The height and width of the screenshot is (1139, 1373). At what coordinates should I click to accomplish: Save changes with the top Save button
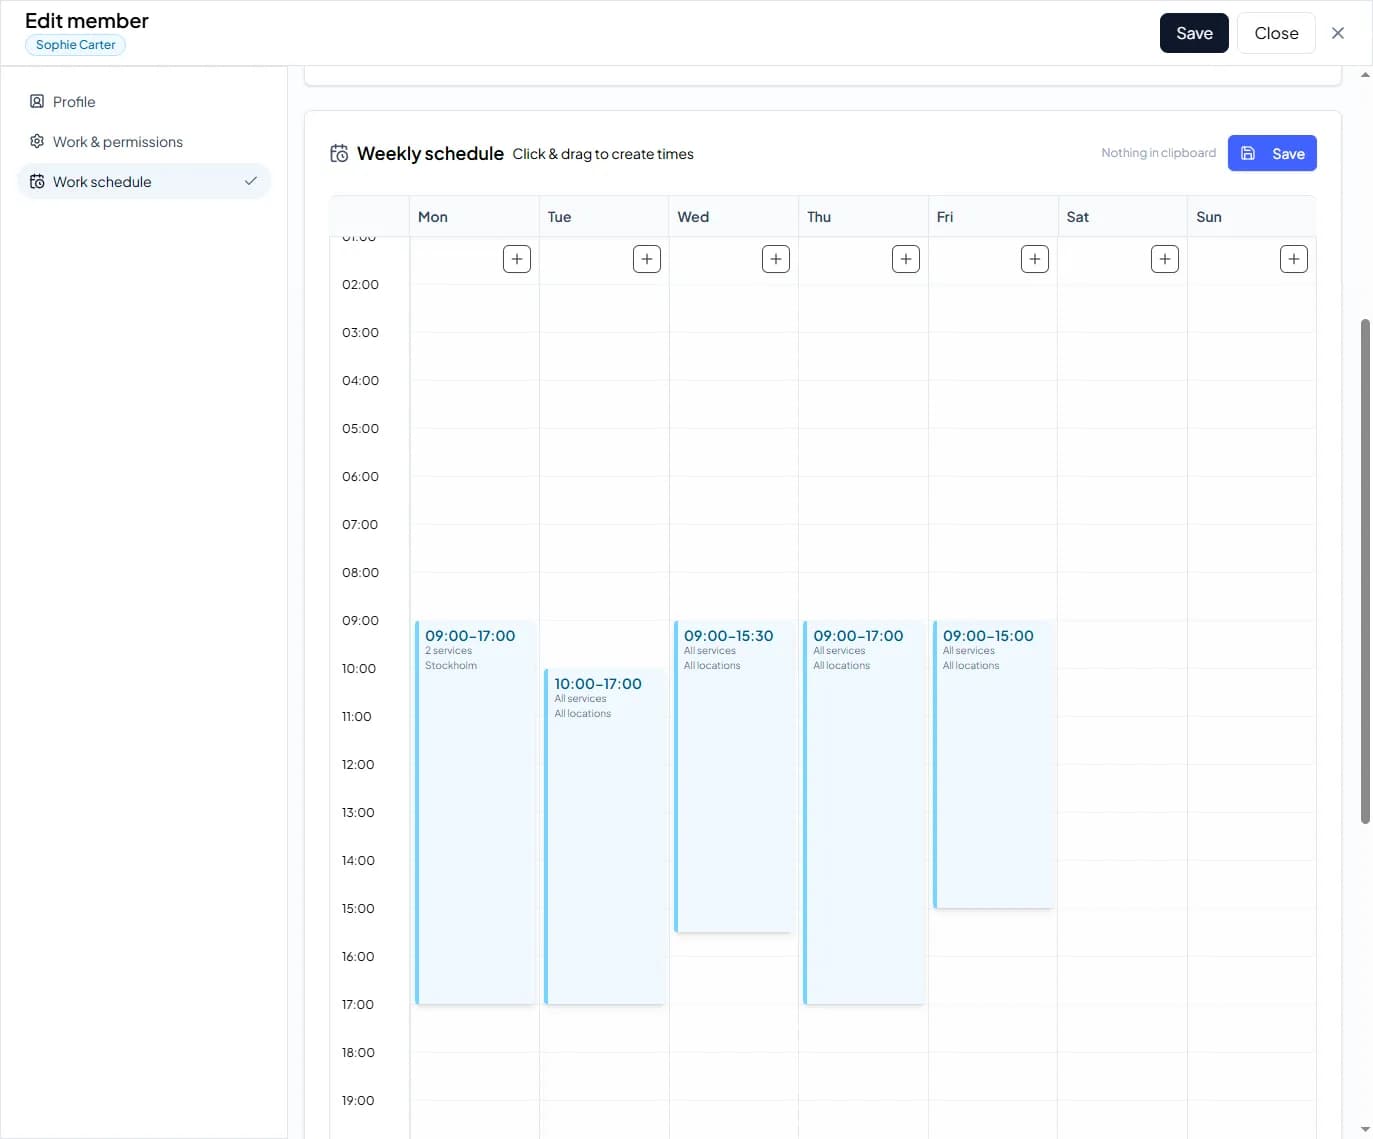(1194, 32)
